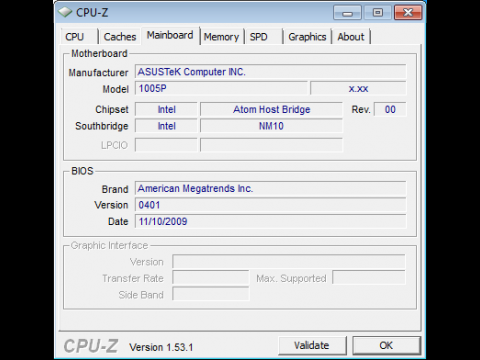This screenshot has width=480, height=360.
Task: Click the CPU-Z title bar icon
Action: coord(65,12)
